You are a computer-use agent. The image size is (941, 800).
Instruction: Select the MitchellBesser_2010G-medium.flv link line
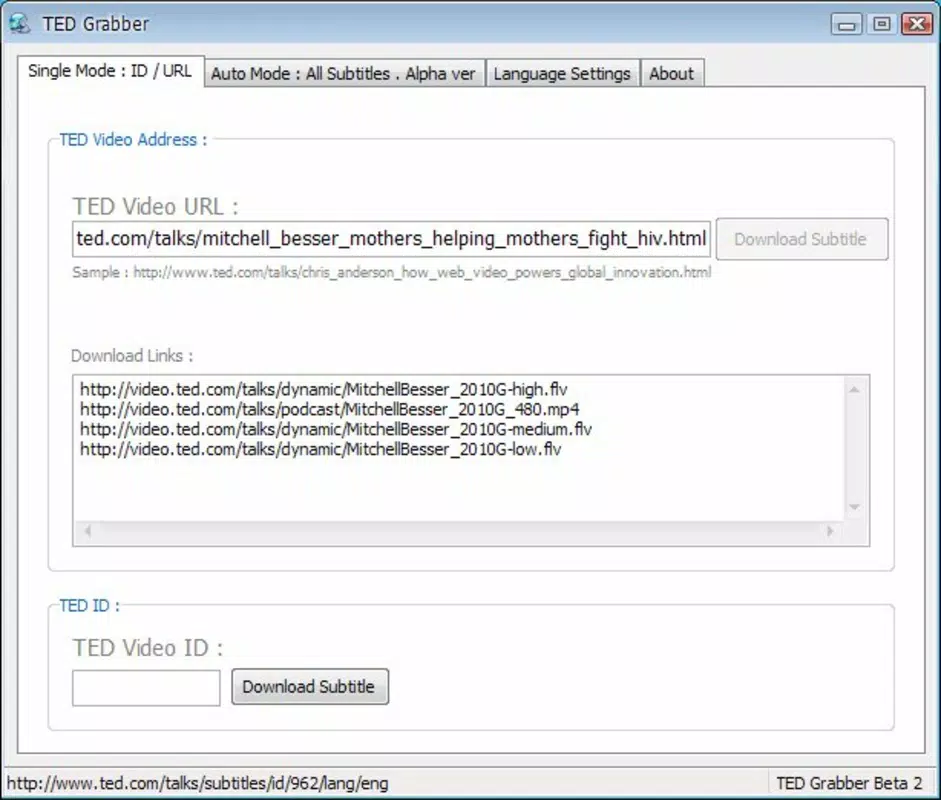click(x=335, y=429)
